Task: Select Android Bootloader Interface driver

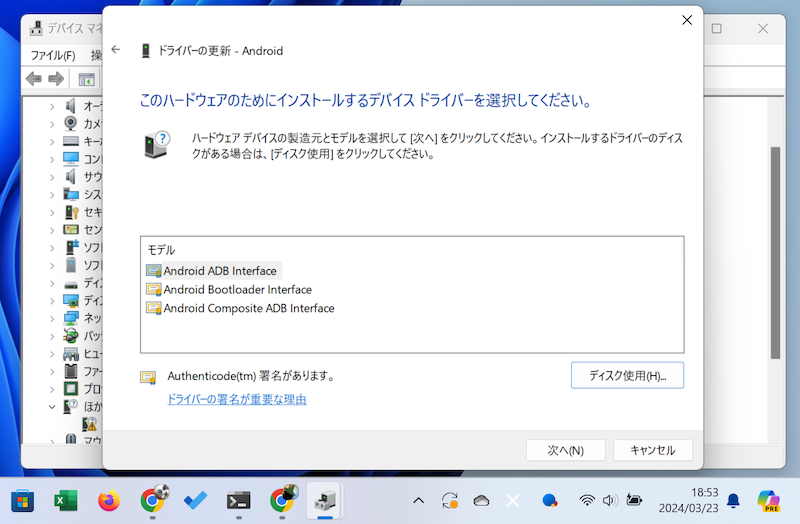Action: tap(237, 289)
